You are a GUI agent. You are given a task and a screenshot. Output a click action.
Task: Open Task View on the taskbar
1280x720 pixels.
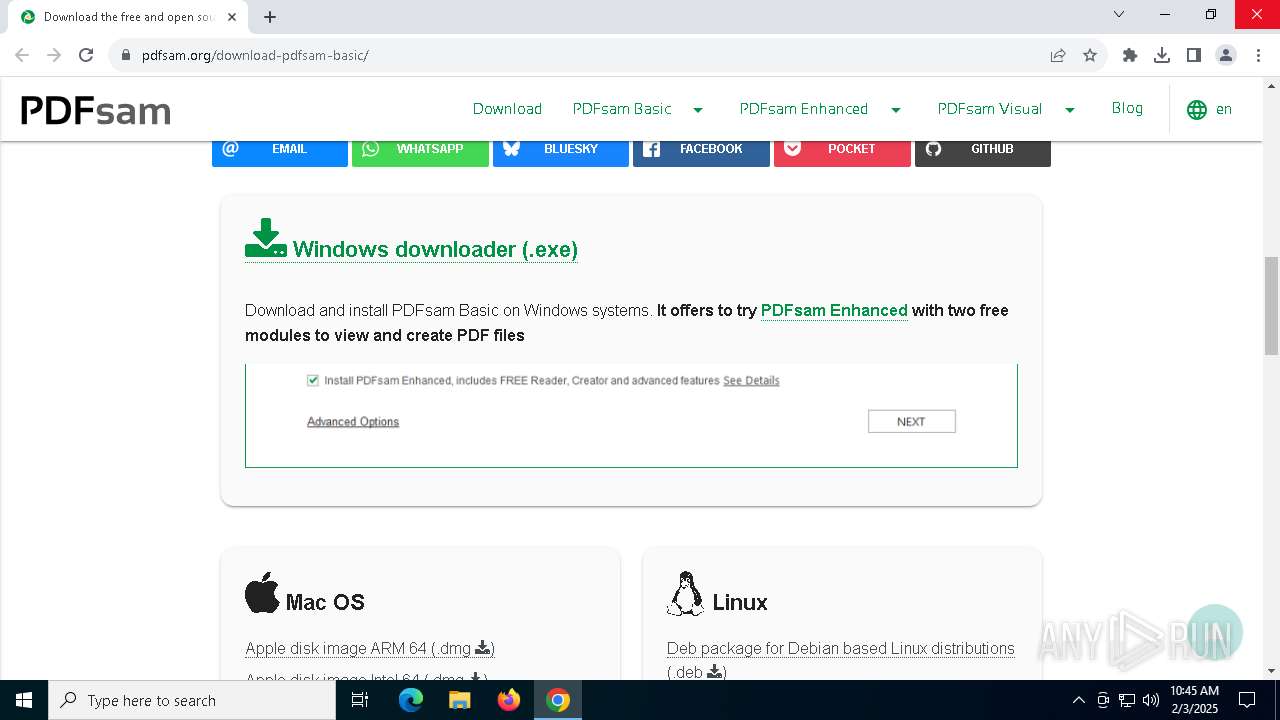click(360, 700)
